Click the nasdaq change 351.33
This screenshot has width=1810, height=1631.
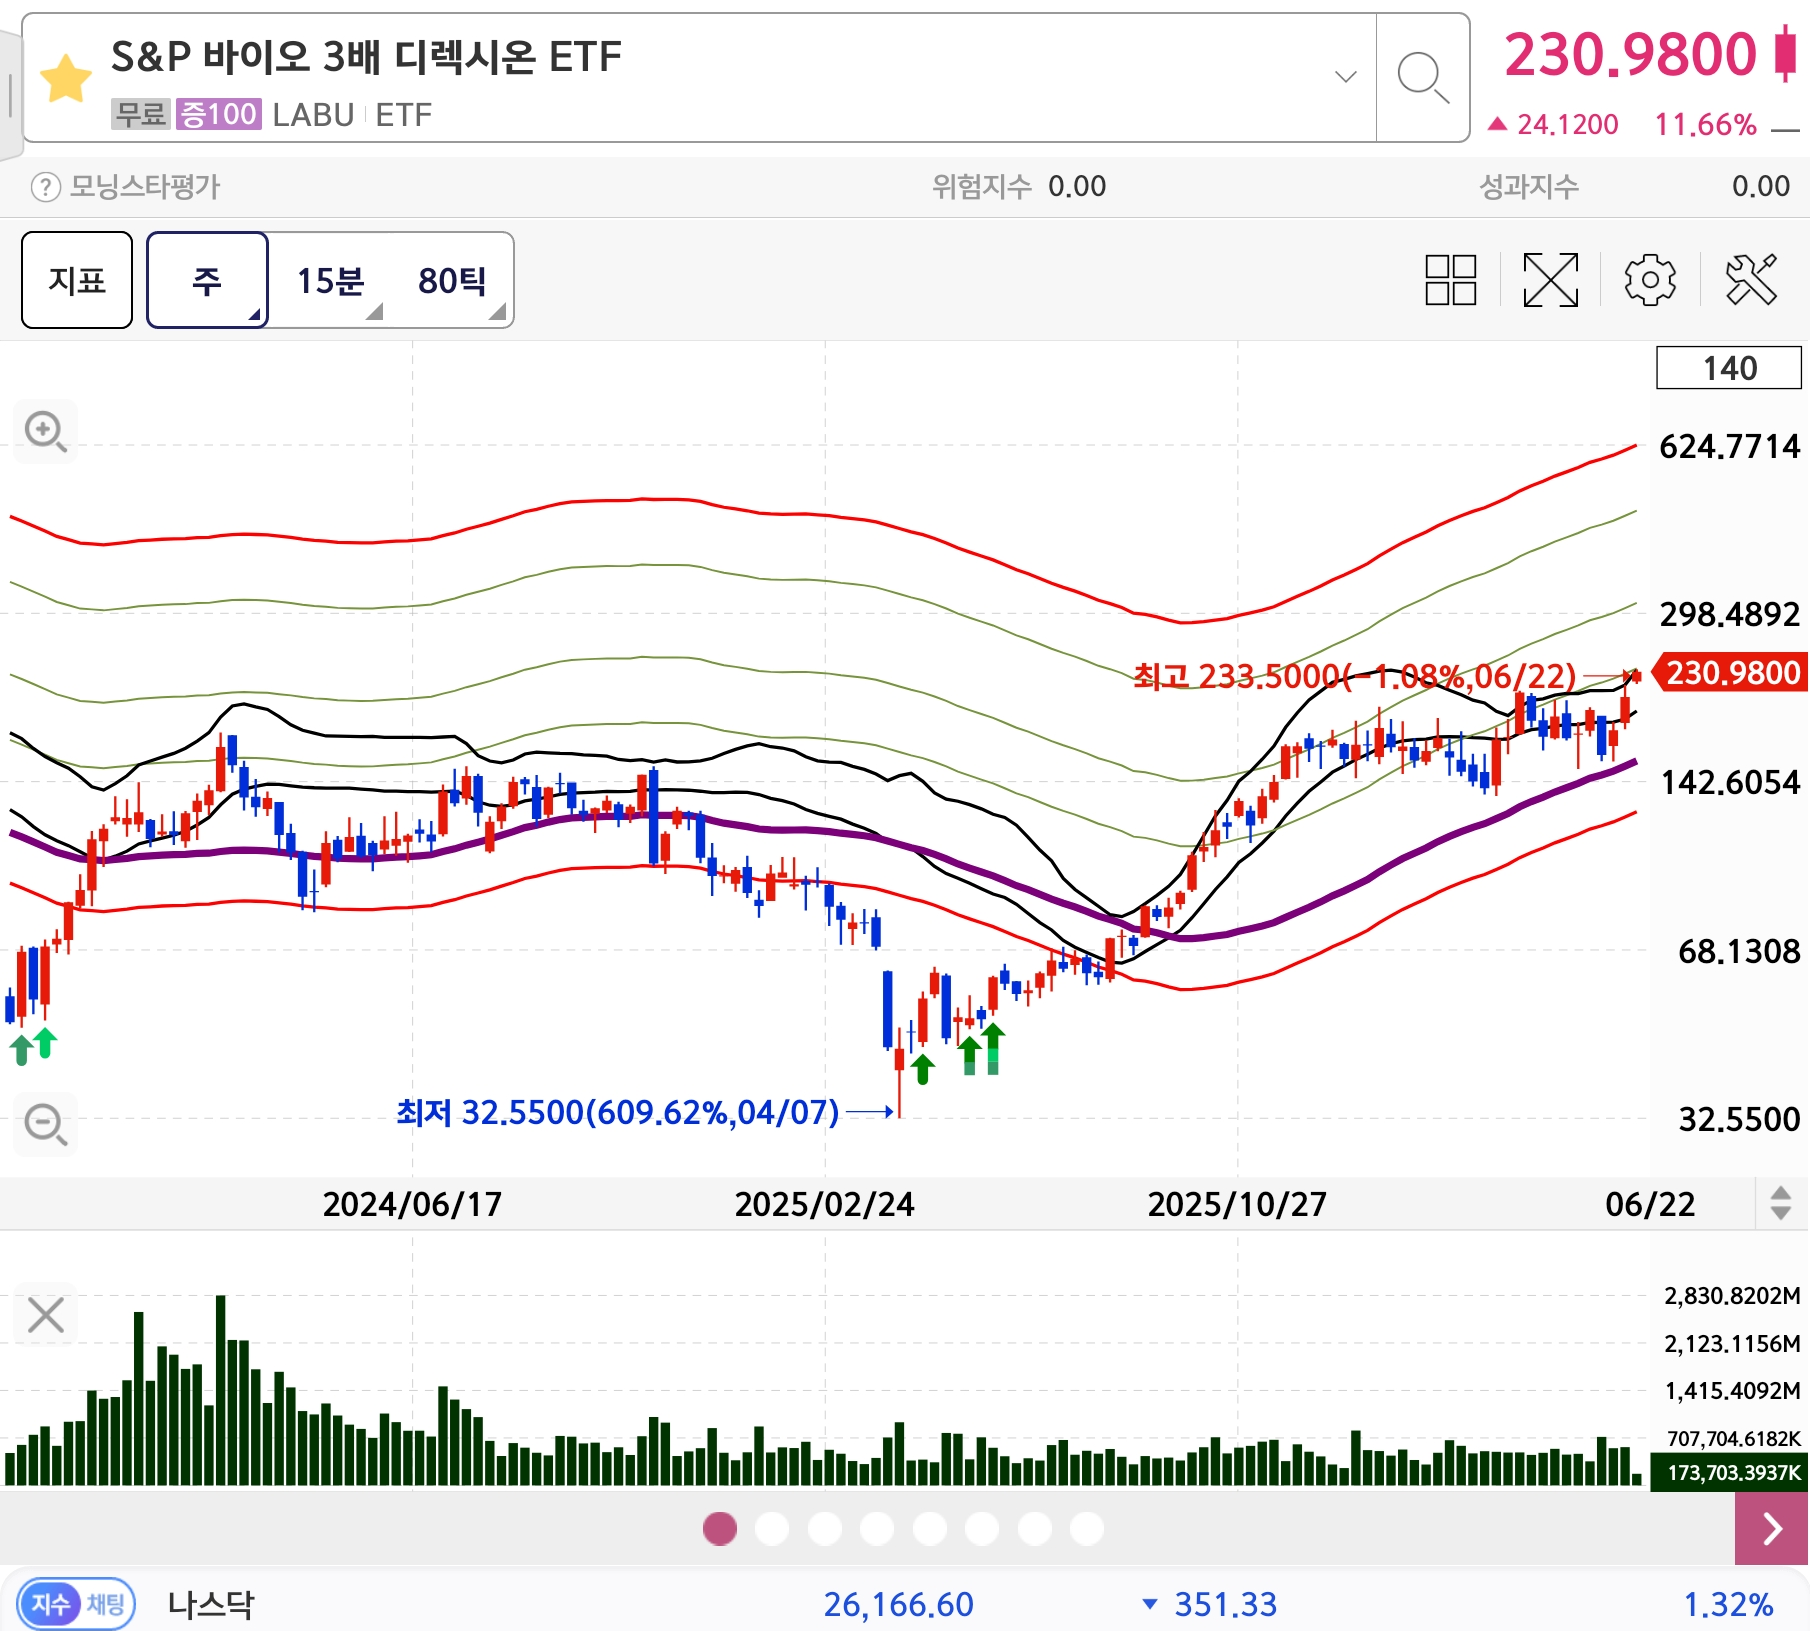1225,1604
